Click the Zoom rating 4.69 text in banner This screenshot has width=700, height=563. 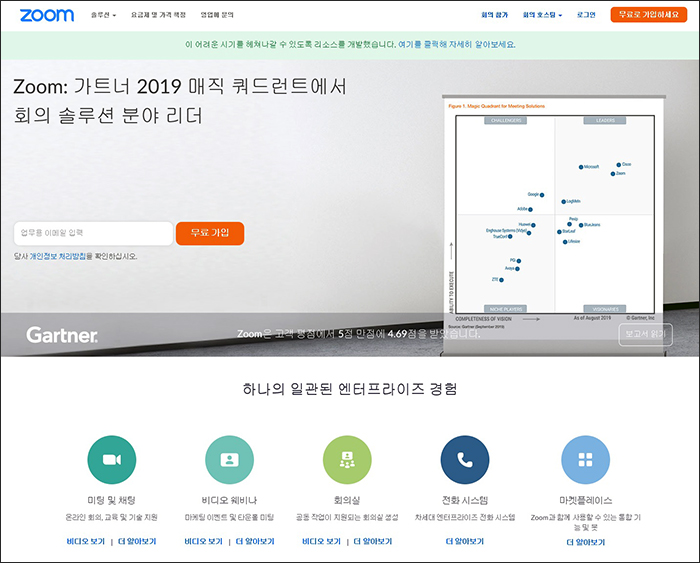click(x=358, y=334)
